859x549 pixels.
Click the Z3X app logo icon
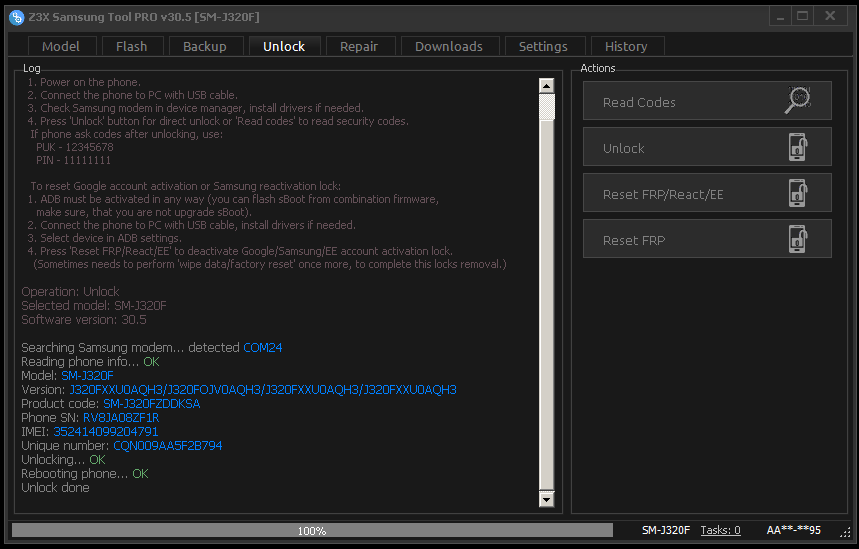[x=16, y=17]
